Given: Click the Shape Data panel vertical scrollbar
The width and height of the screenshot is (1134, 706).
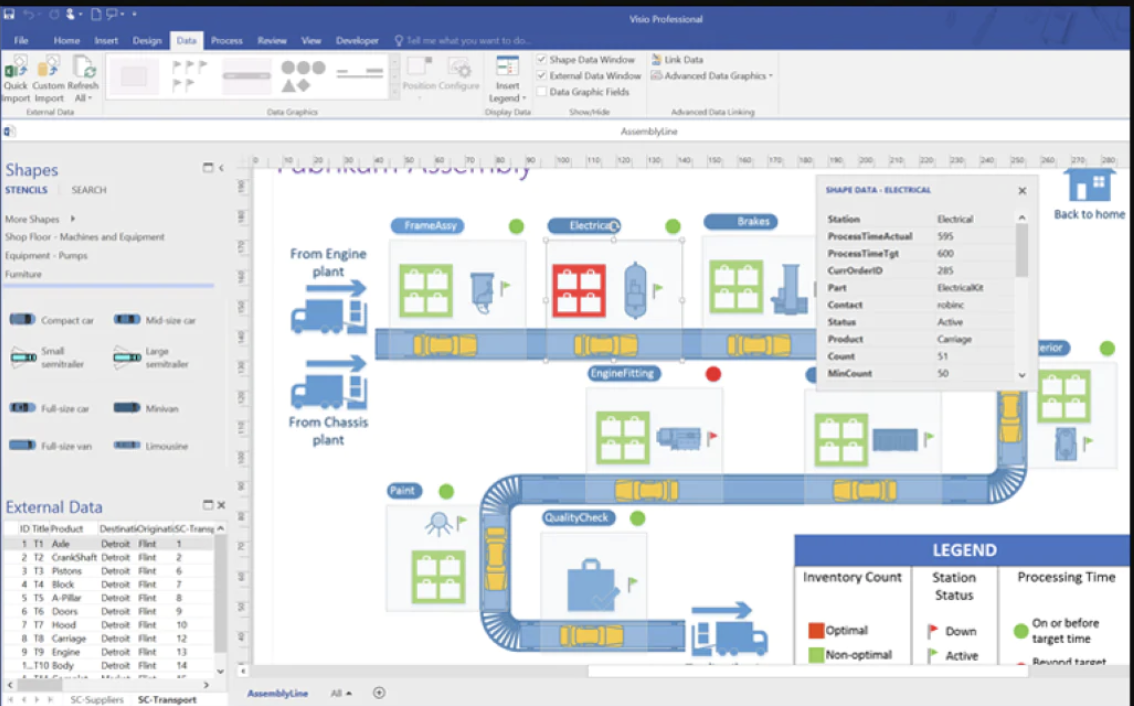Looking at the screenshot, I should click(x=1022, y=295).
